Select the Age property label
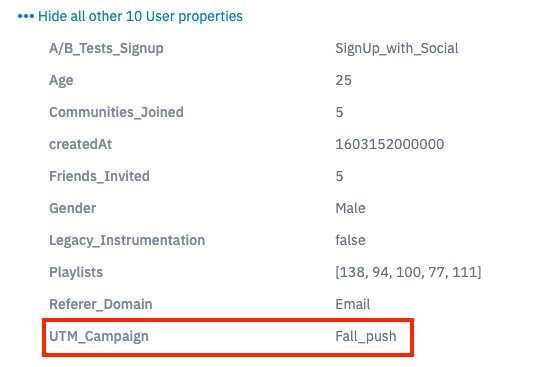533x367 pixels. coord(61,81)
